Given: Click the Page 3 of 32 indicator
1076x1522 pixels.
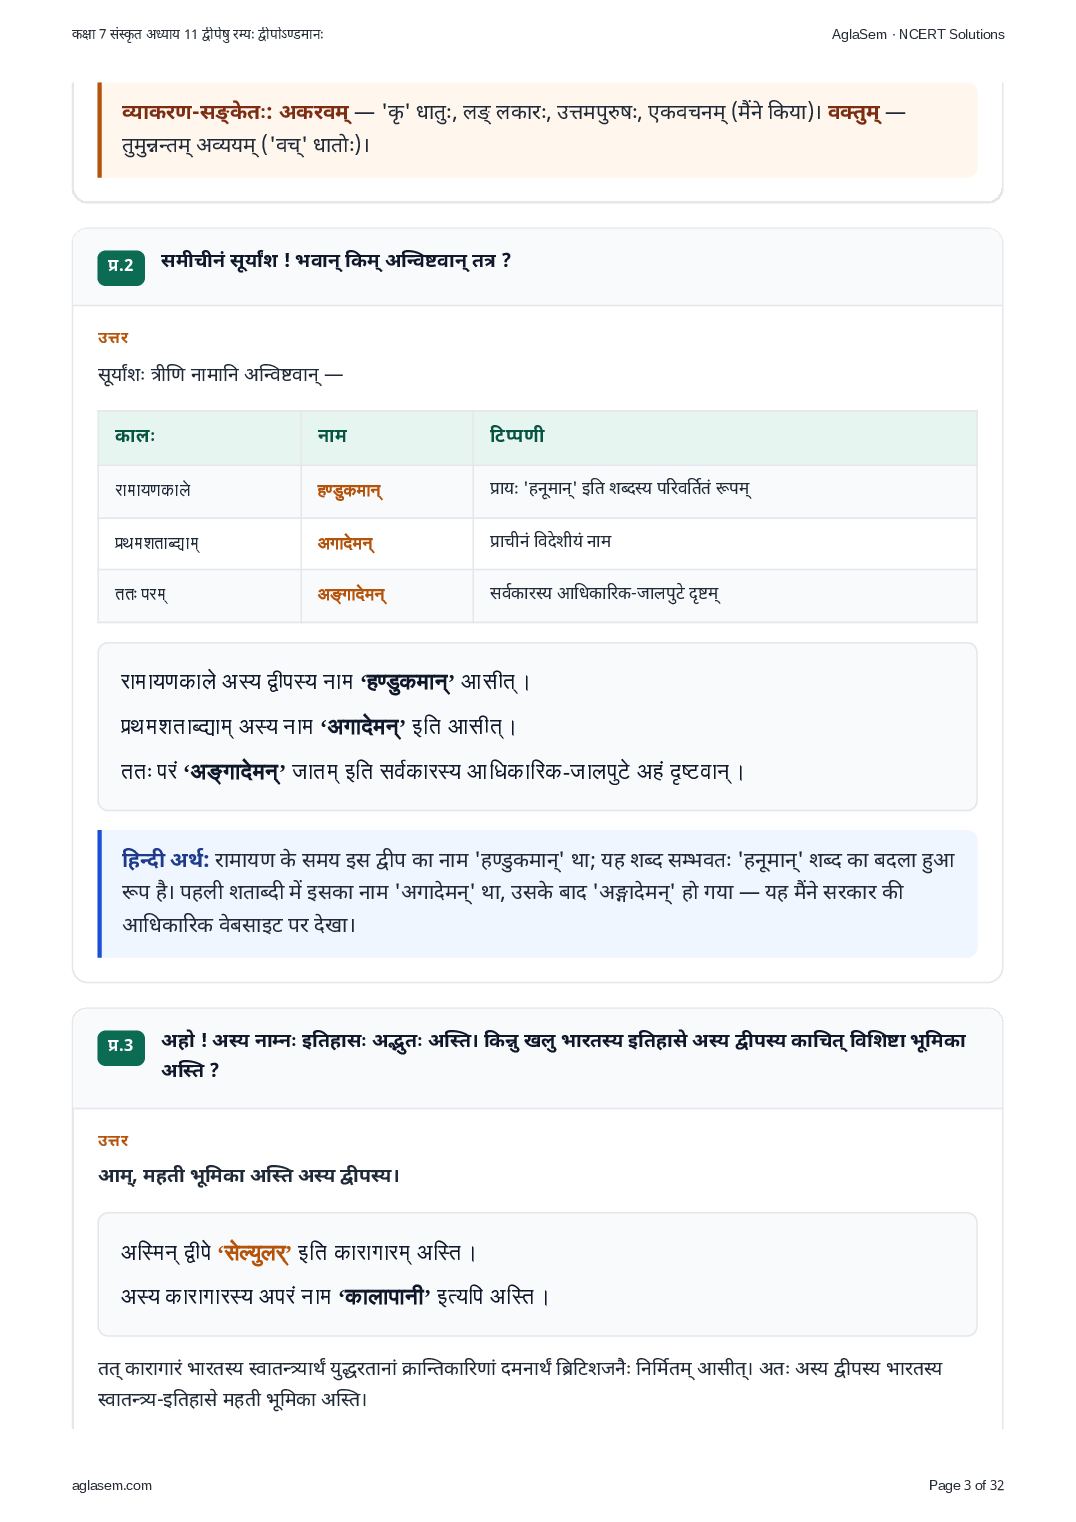Looking at the screenshot, I should (966, 1485).
